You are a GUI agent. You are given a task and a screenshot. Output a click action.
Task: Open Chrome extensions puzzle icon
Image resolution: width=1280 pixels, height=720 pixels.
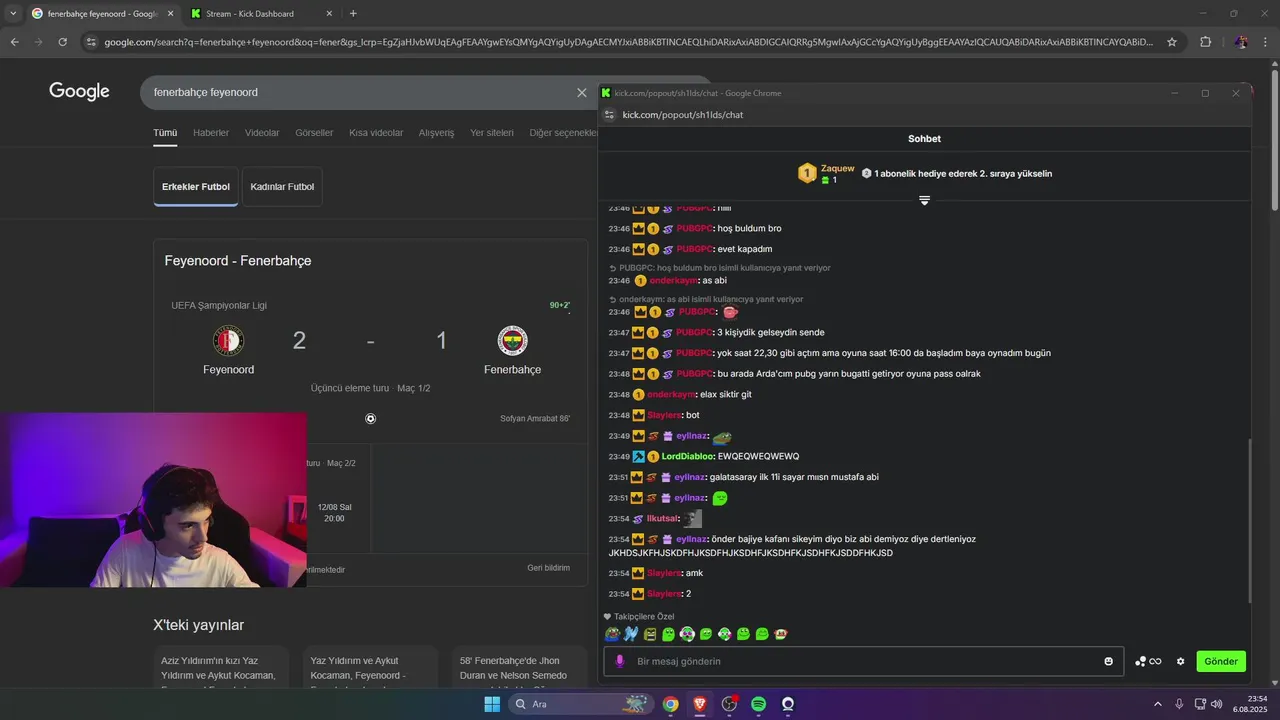point(1205,42)
